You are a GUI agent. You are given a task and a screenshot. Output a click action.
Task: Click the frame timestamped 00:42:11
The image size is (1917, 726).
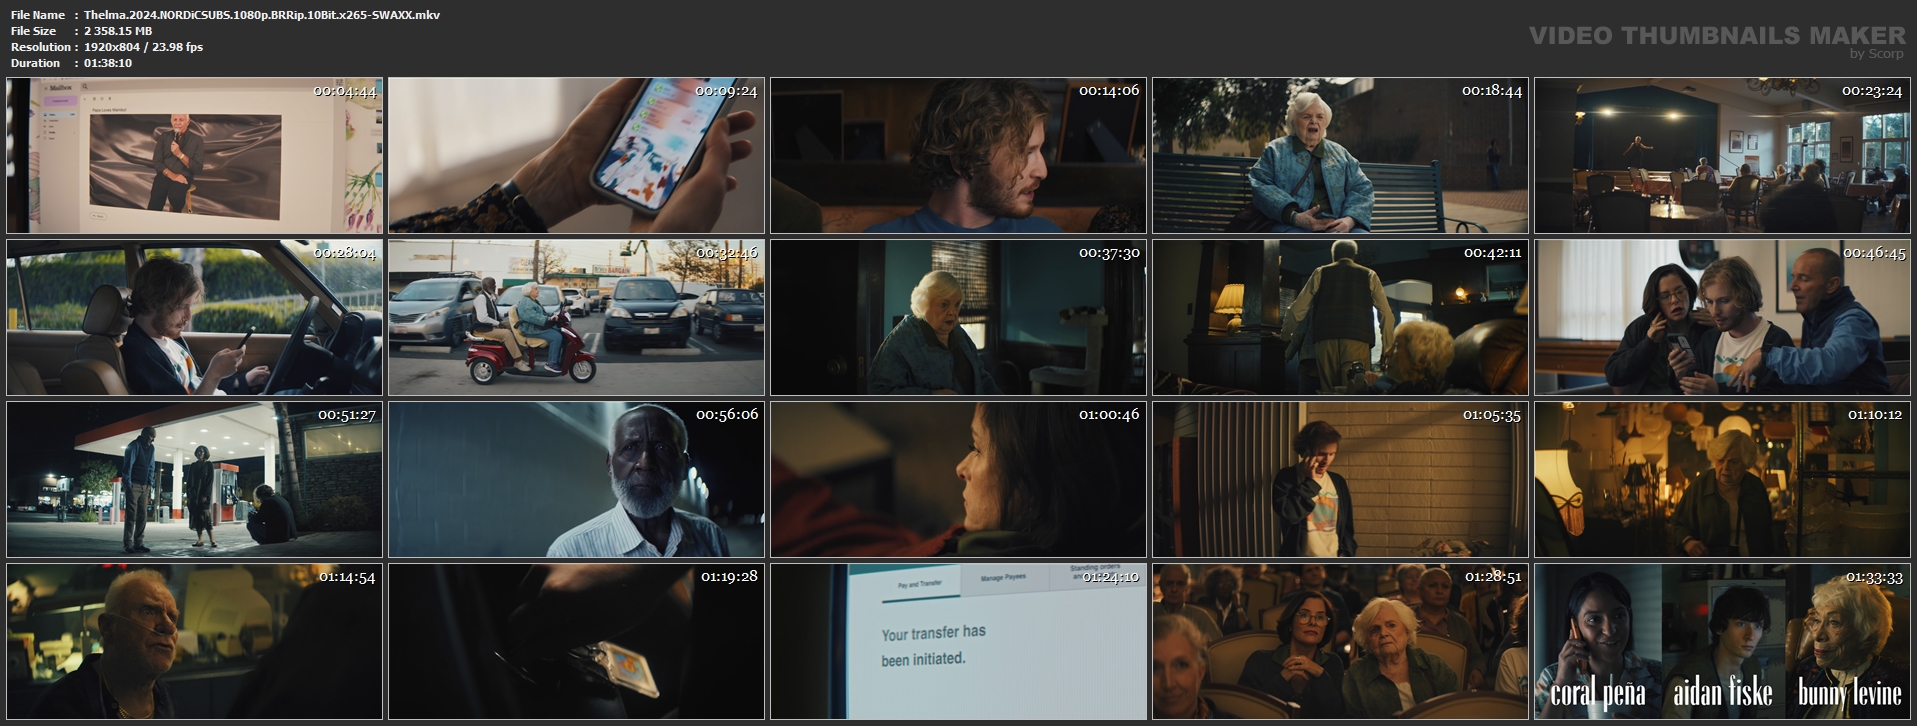[x=1340, y=318]
